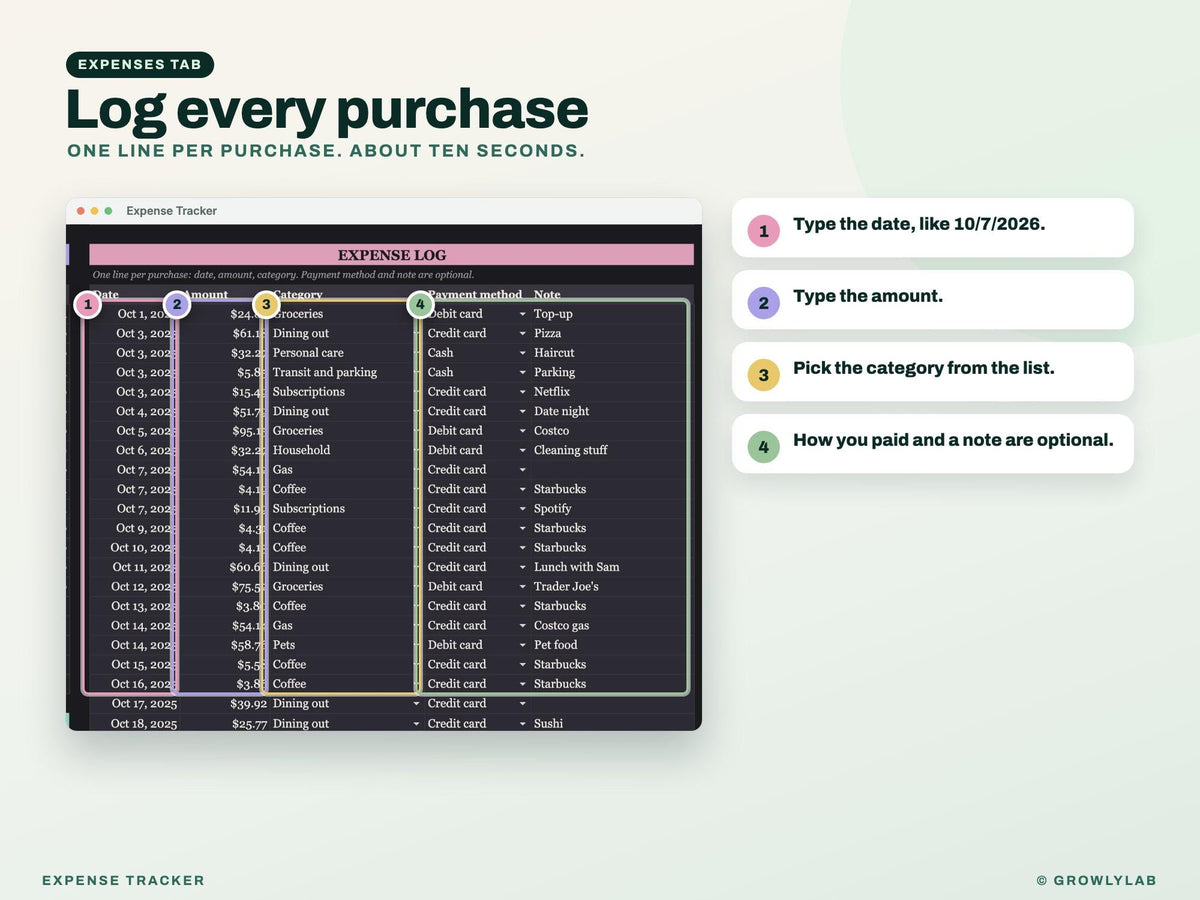Screen dimensions: 1200x900
Task: Click the Expense Tracker window title
Action: point(171,211)
